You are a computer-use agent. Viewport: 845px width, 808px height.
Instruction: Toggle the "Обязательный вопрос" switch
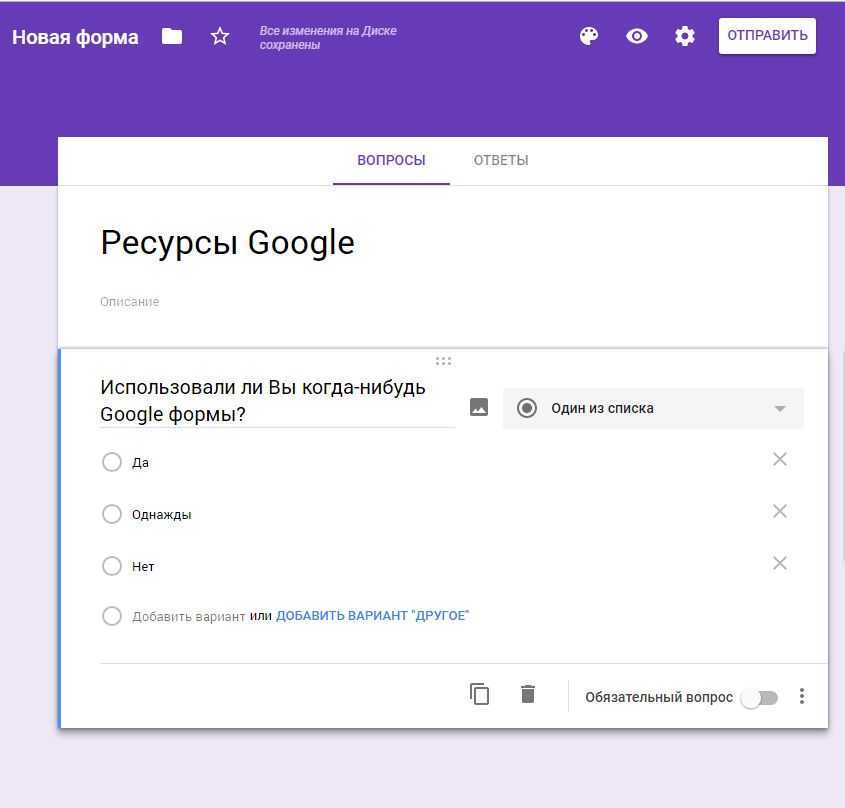(760, 698)
